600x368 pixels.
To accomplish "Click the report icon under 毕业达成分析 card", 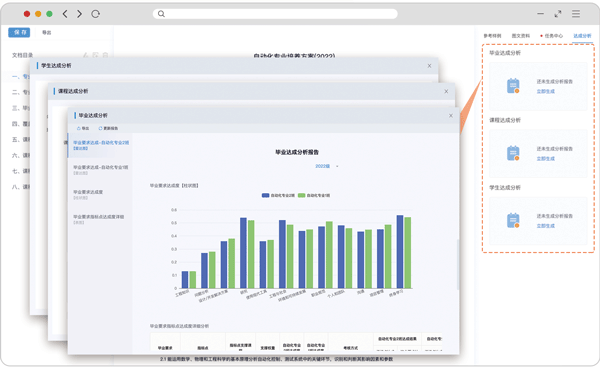I will (513, 86).
